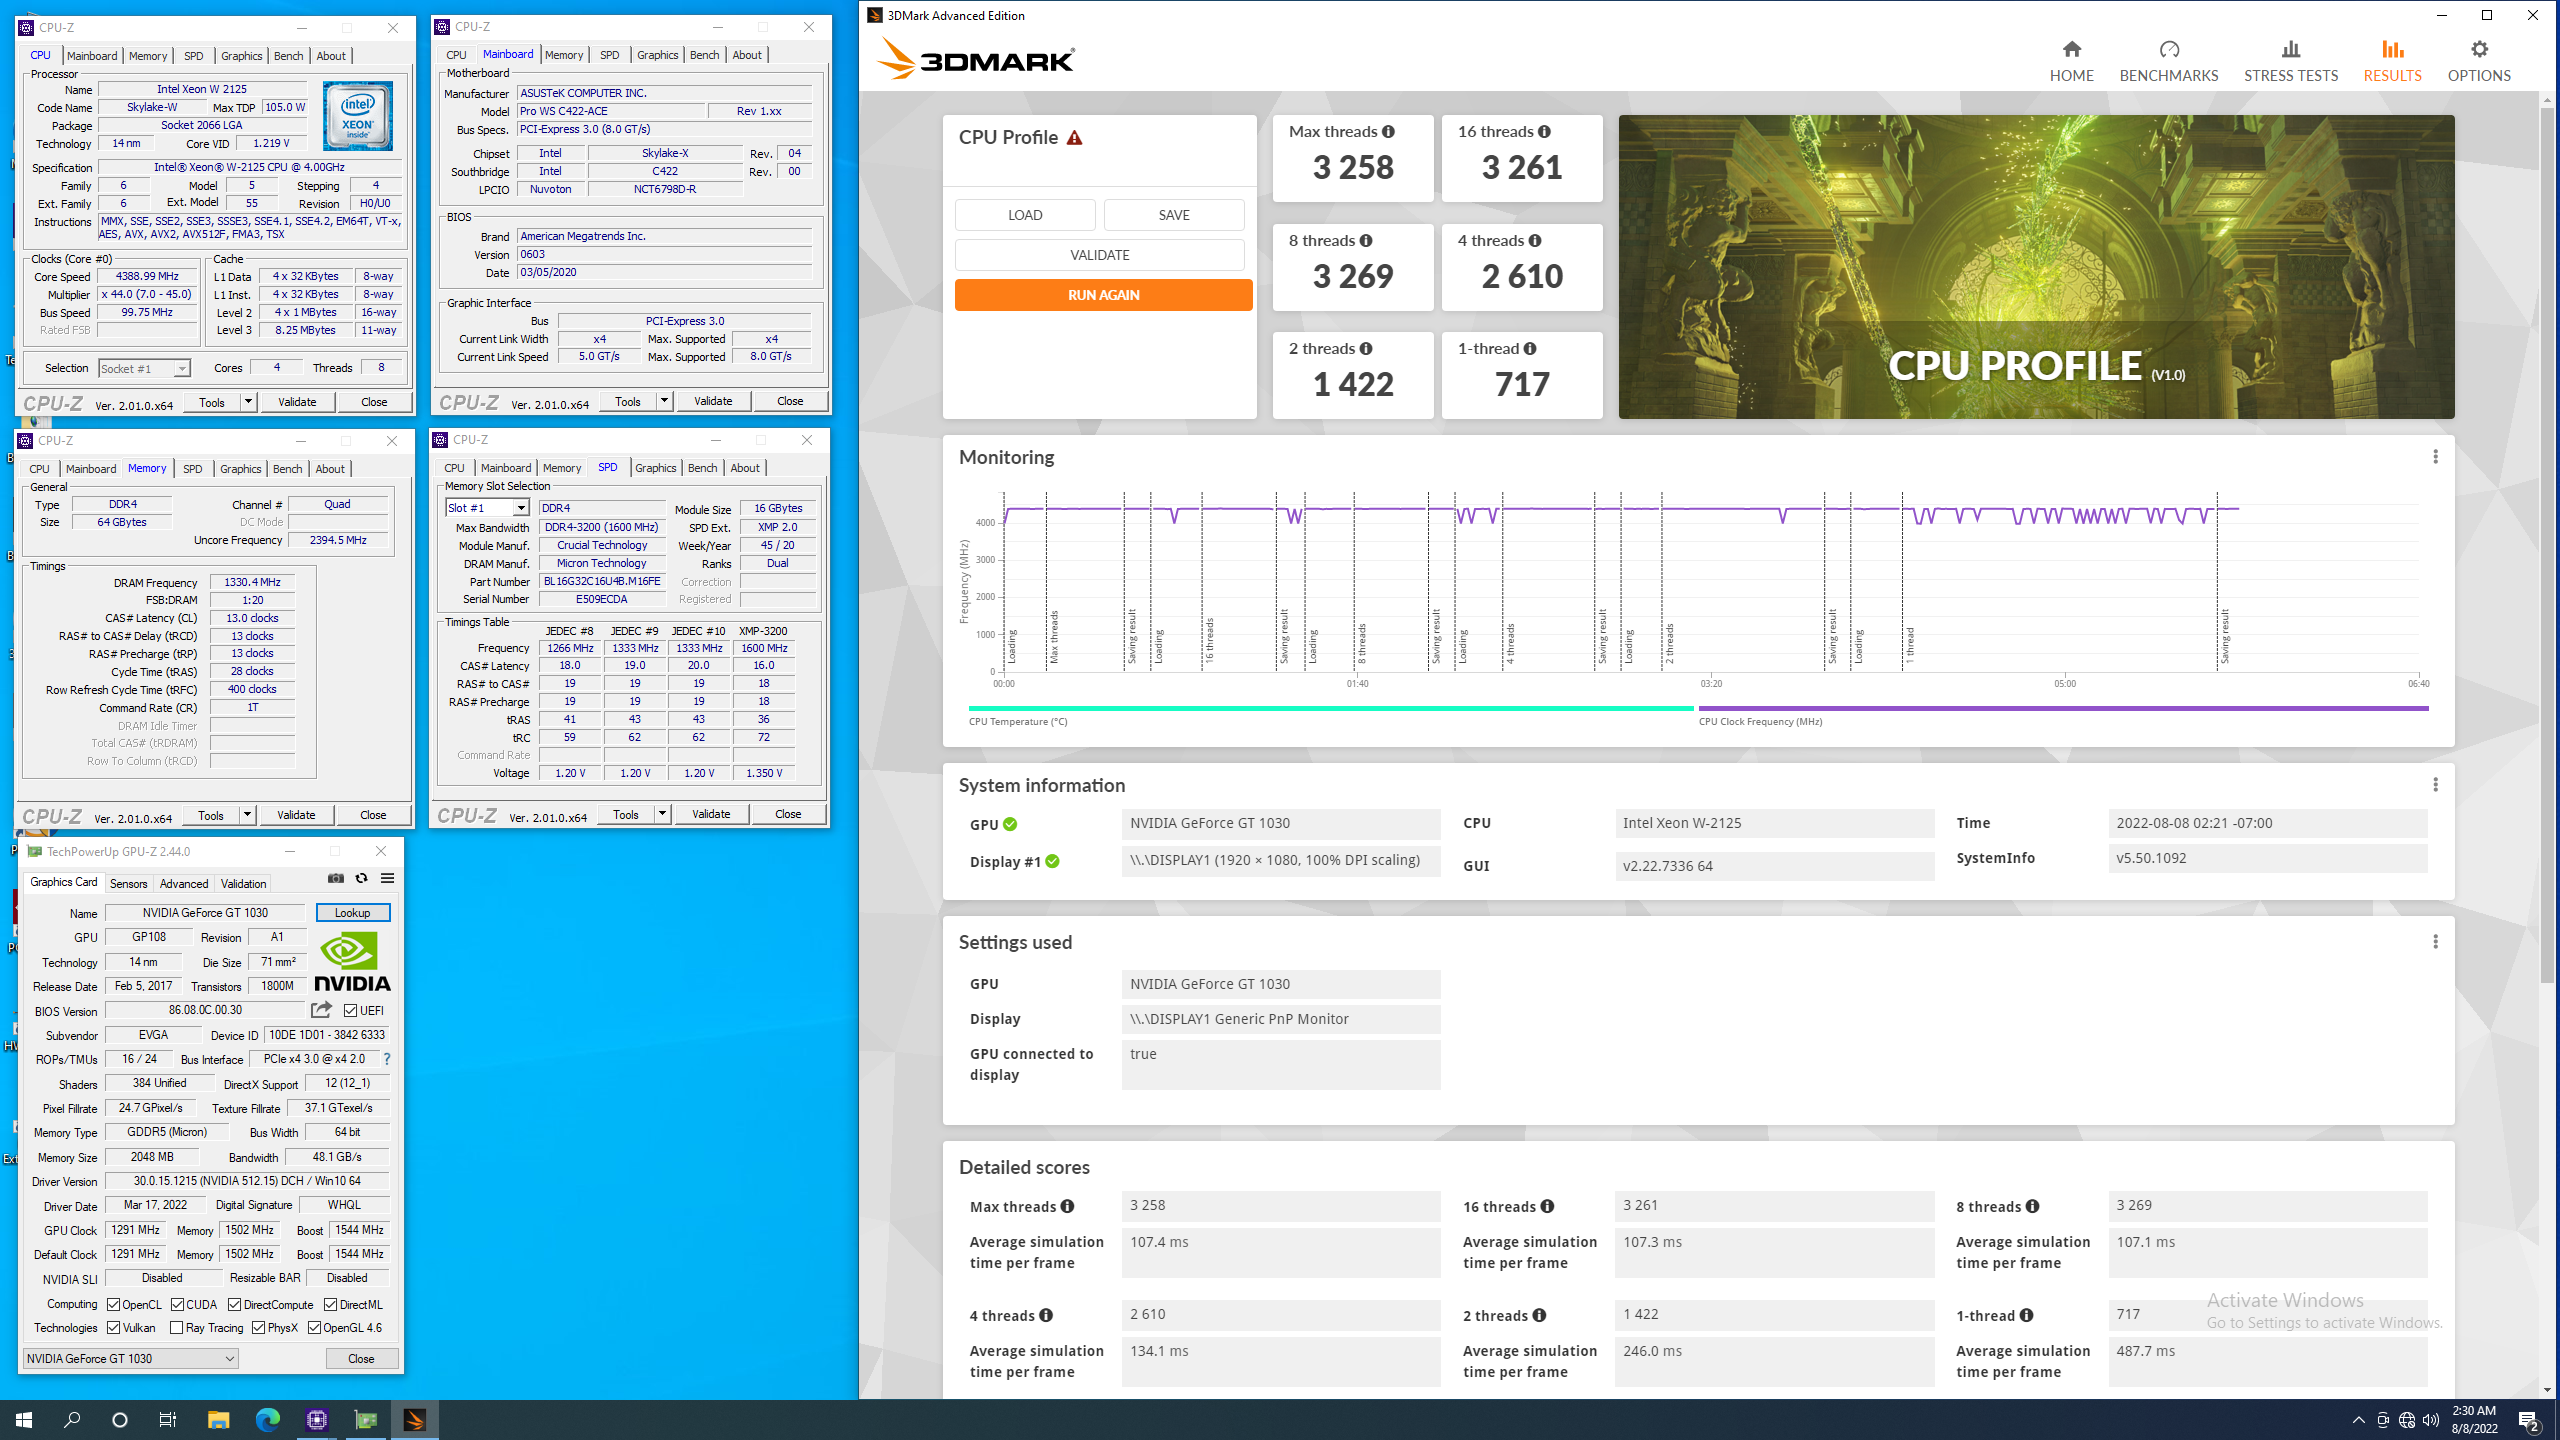Open Task View on taskbar
2560x1440 pixels.
tap(168, 1420)
